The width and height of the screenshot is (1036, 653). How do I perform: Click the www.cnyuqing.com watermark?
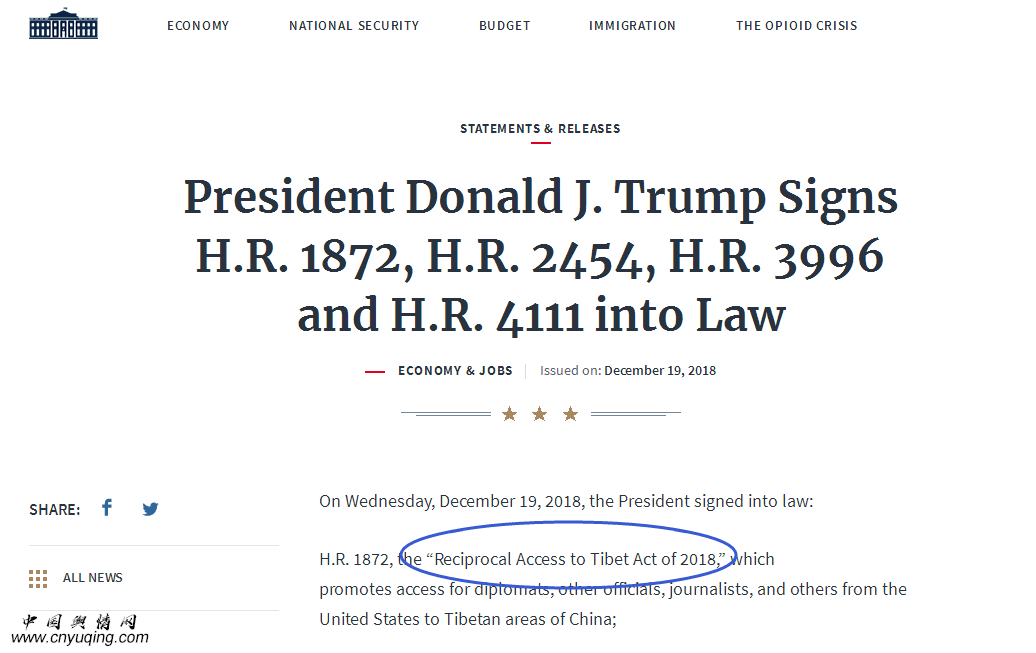pos(80,637)
